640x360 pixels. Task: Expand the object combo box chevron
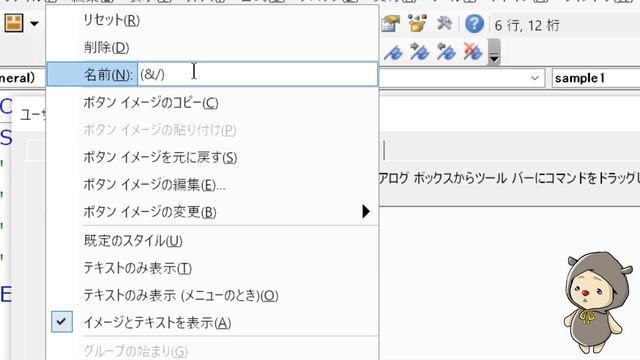tap(535, 78)
